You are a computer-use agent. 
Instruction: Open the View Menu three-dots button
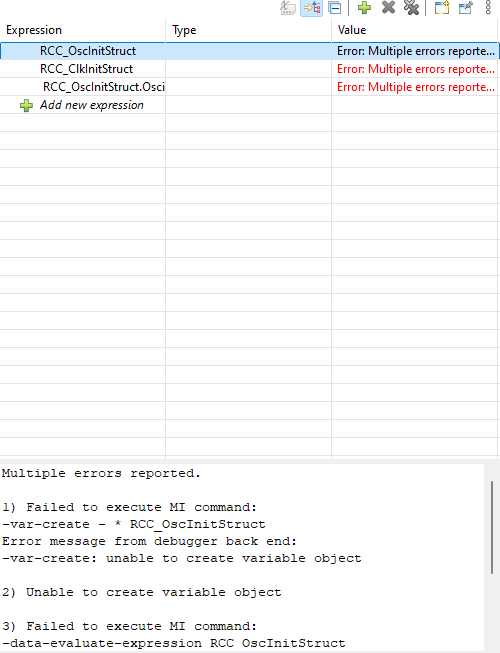click(x=488, y=7)
